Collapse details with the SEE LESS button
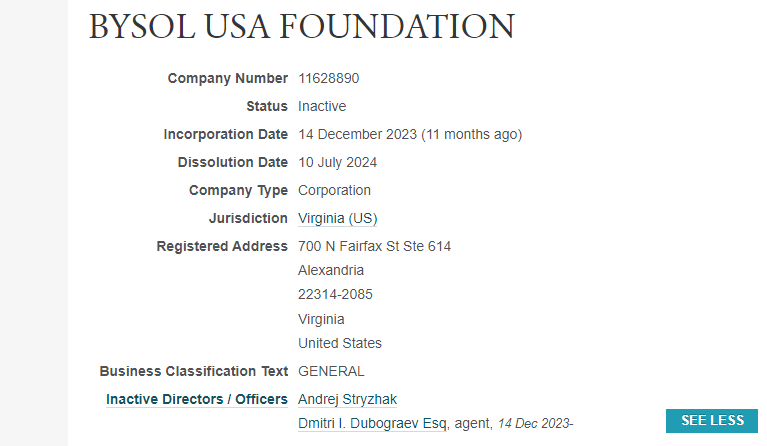Image resolution: width=767 pixels, height=446 pixels. pyautogui.click(x=712, y=421)
